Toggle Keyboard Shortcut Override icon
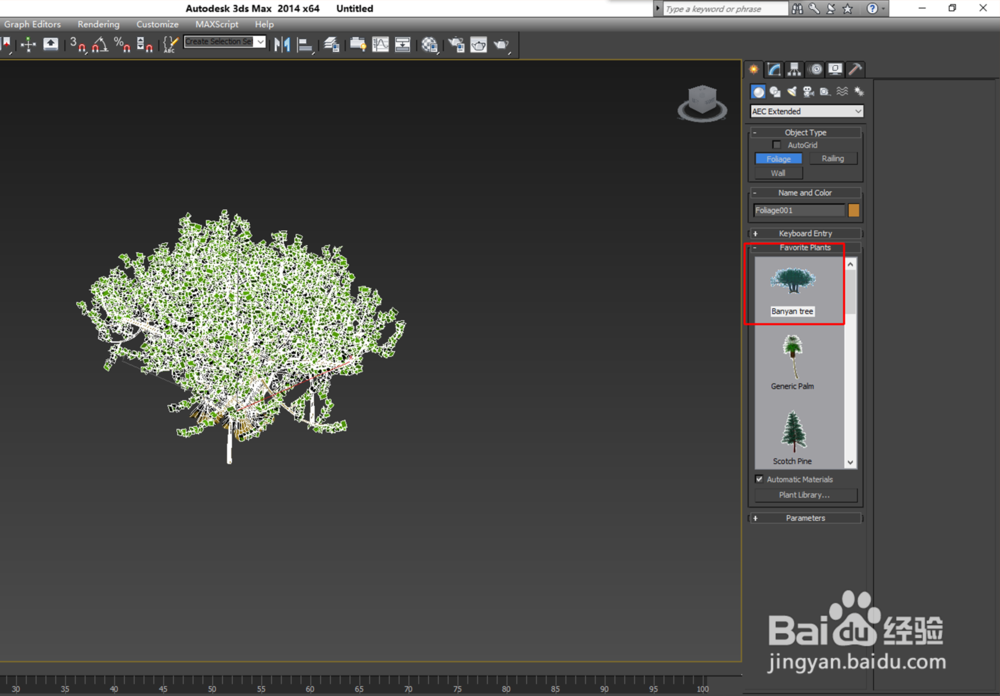Image resolution: width=1000 pixels, height=696 pixels. coord(50,44)
